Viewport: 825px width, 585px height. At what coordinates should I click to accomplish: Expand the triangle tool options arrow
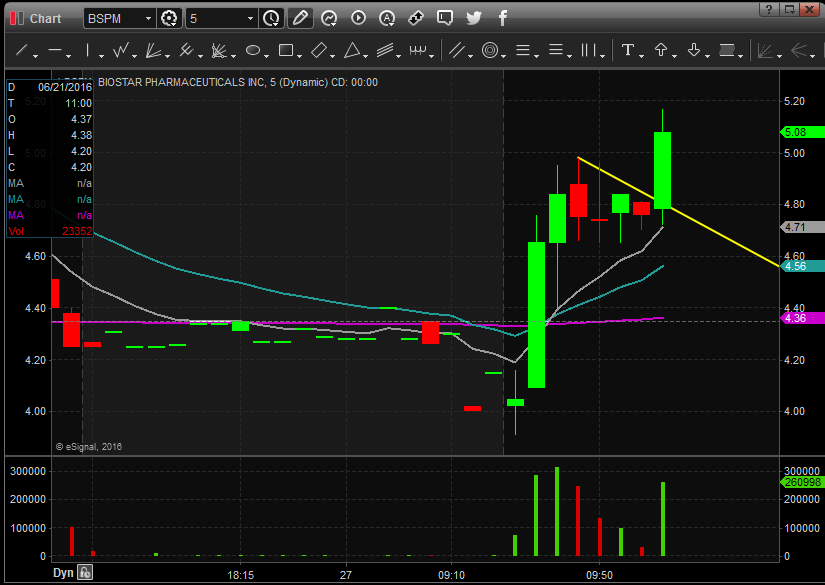click(366, 56)
